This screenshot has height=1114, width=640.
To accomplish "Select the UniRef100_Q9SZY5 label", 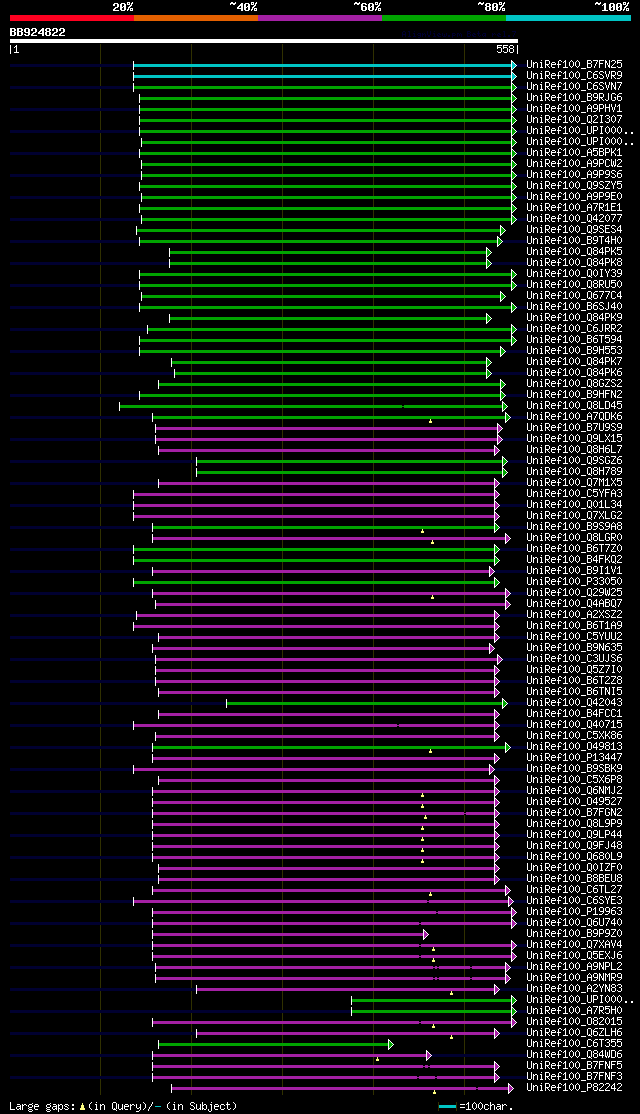I will 574,186.
